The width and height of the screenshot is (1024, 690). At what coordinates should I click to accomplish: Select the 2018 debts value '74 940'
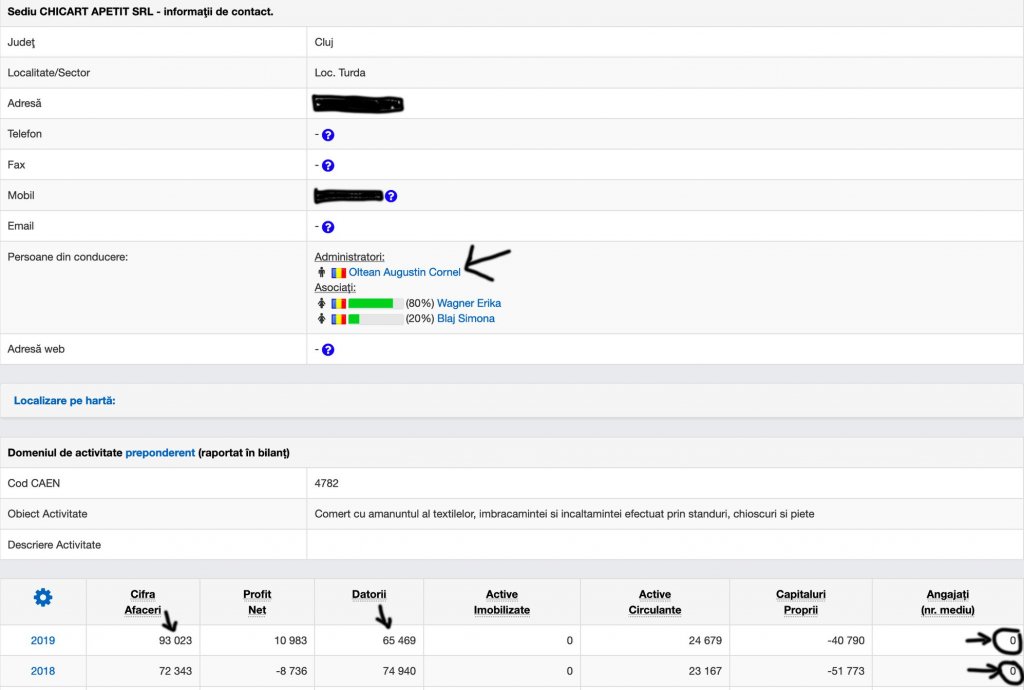click(x=399, y=671)
